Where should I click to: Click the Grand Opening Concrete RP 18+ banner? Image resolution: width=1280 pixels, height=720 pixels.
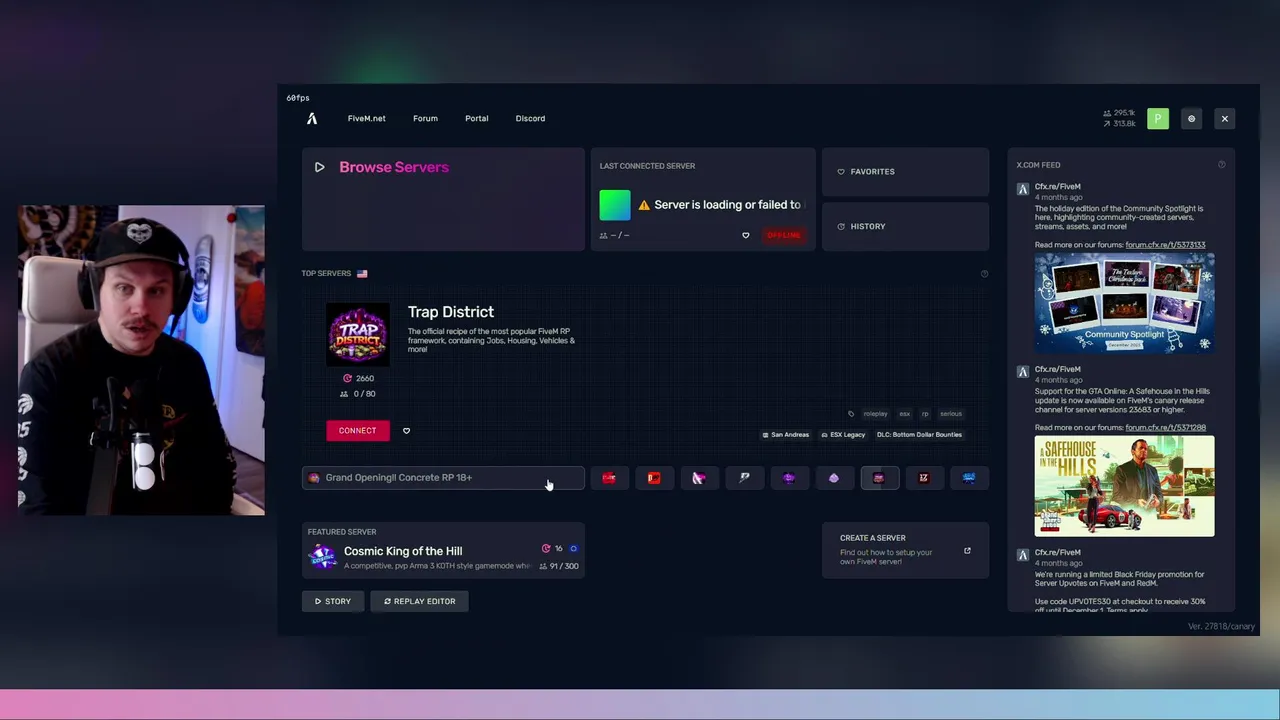click(x=443, y=478)
